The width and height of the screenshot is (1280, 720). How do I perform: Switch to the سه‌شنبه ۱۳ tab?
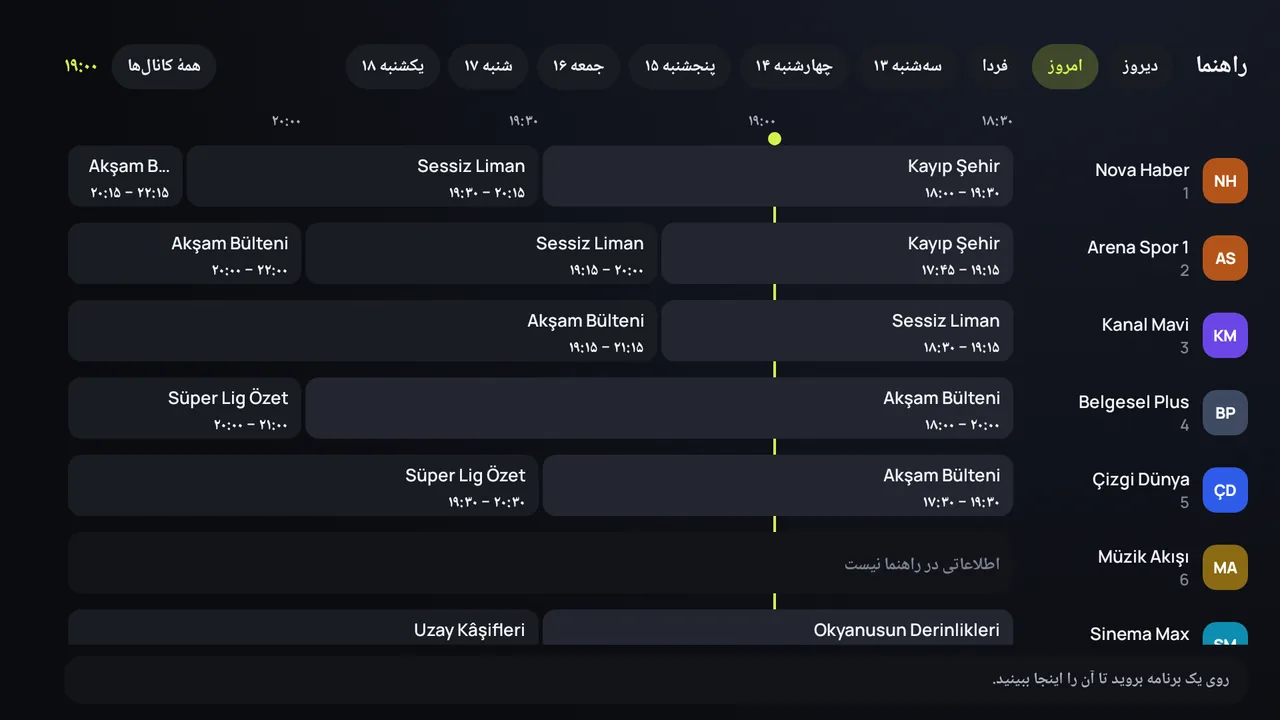(907, 66)
